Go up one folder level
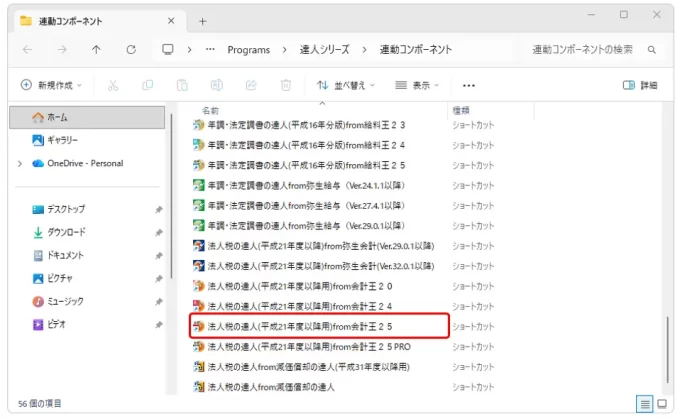The image size is (680, 419). (96, 49)
